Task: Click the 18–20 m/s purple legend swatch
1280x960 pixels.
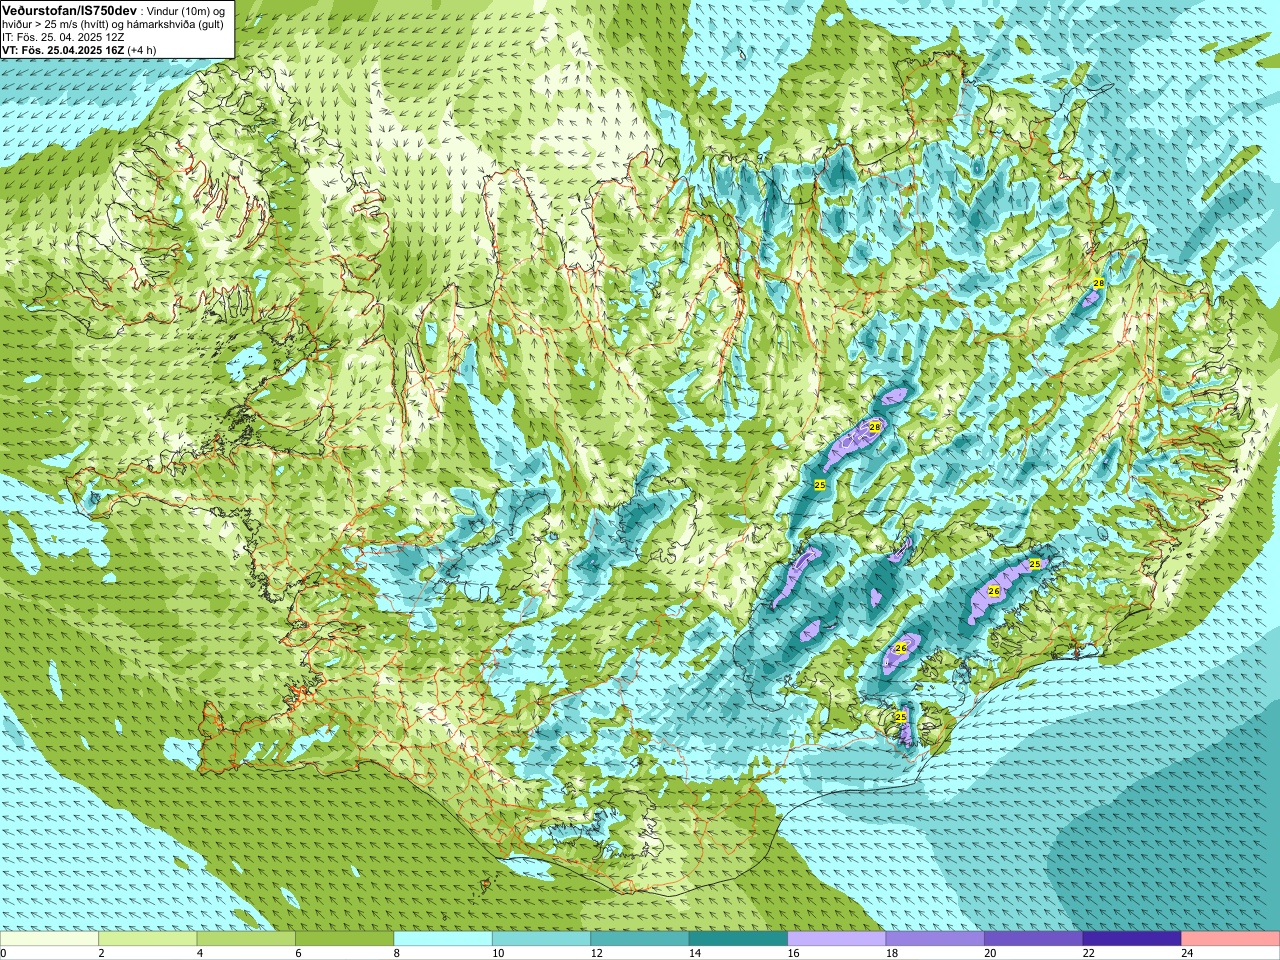Action: (x=935, y=939)
